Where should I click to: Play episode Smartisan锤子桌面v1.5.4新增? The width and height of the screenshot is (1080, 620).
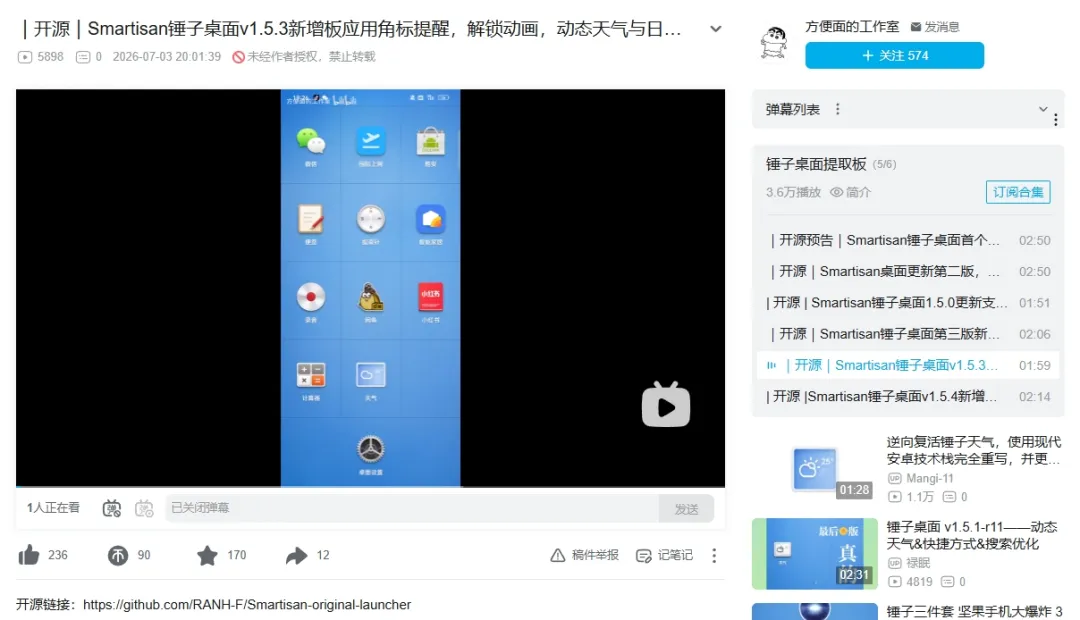click(x=908, y=396)
